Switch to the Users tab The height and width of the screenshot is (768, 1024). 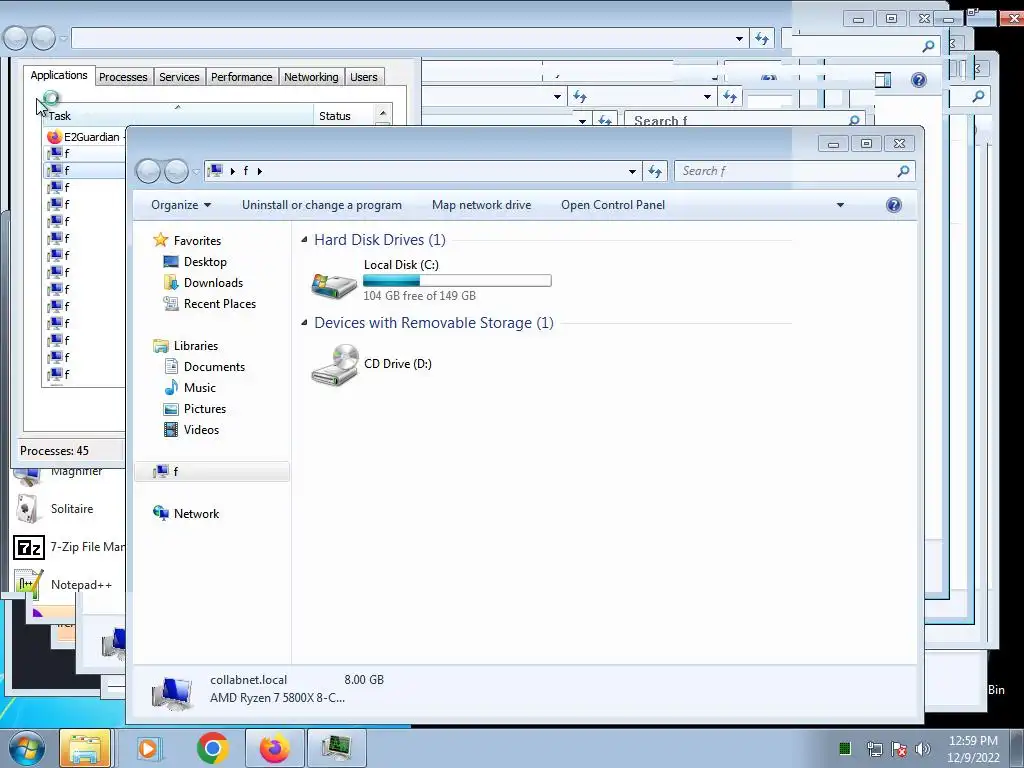click(x=363, y=77)
